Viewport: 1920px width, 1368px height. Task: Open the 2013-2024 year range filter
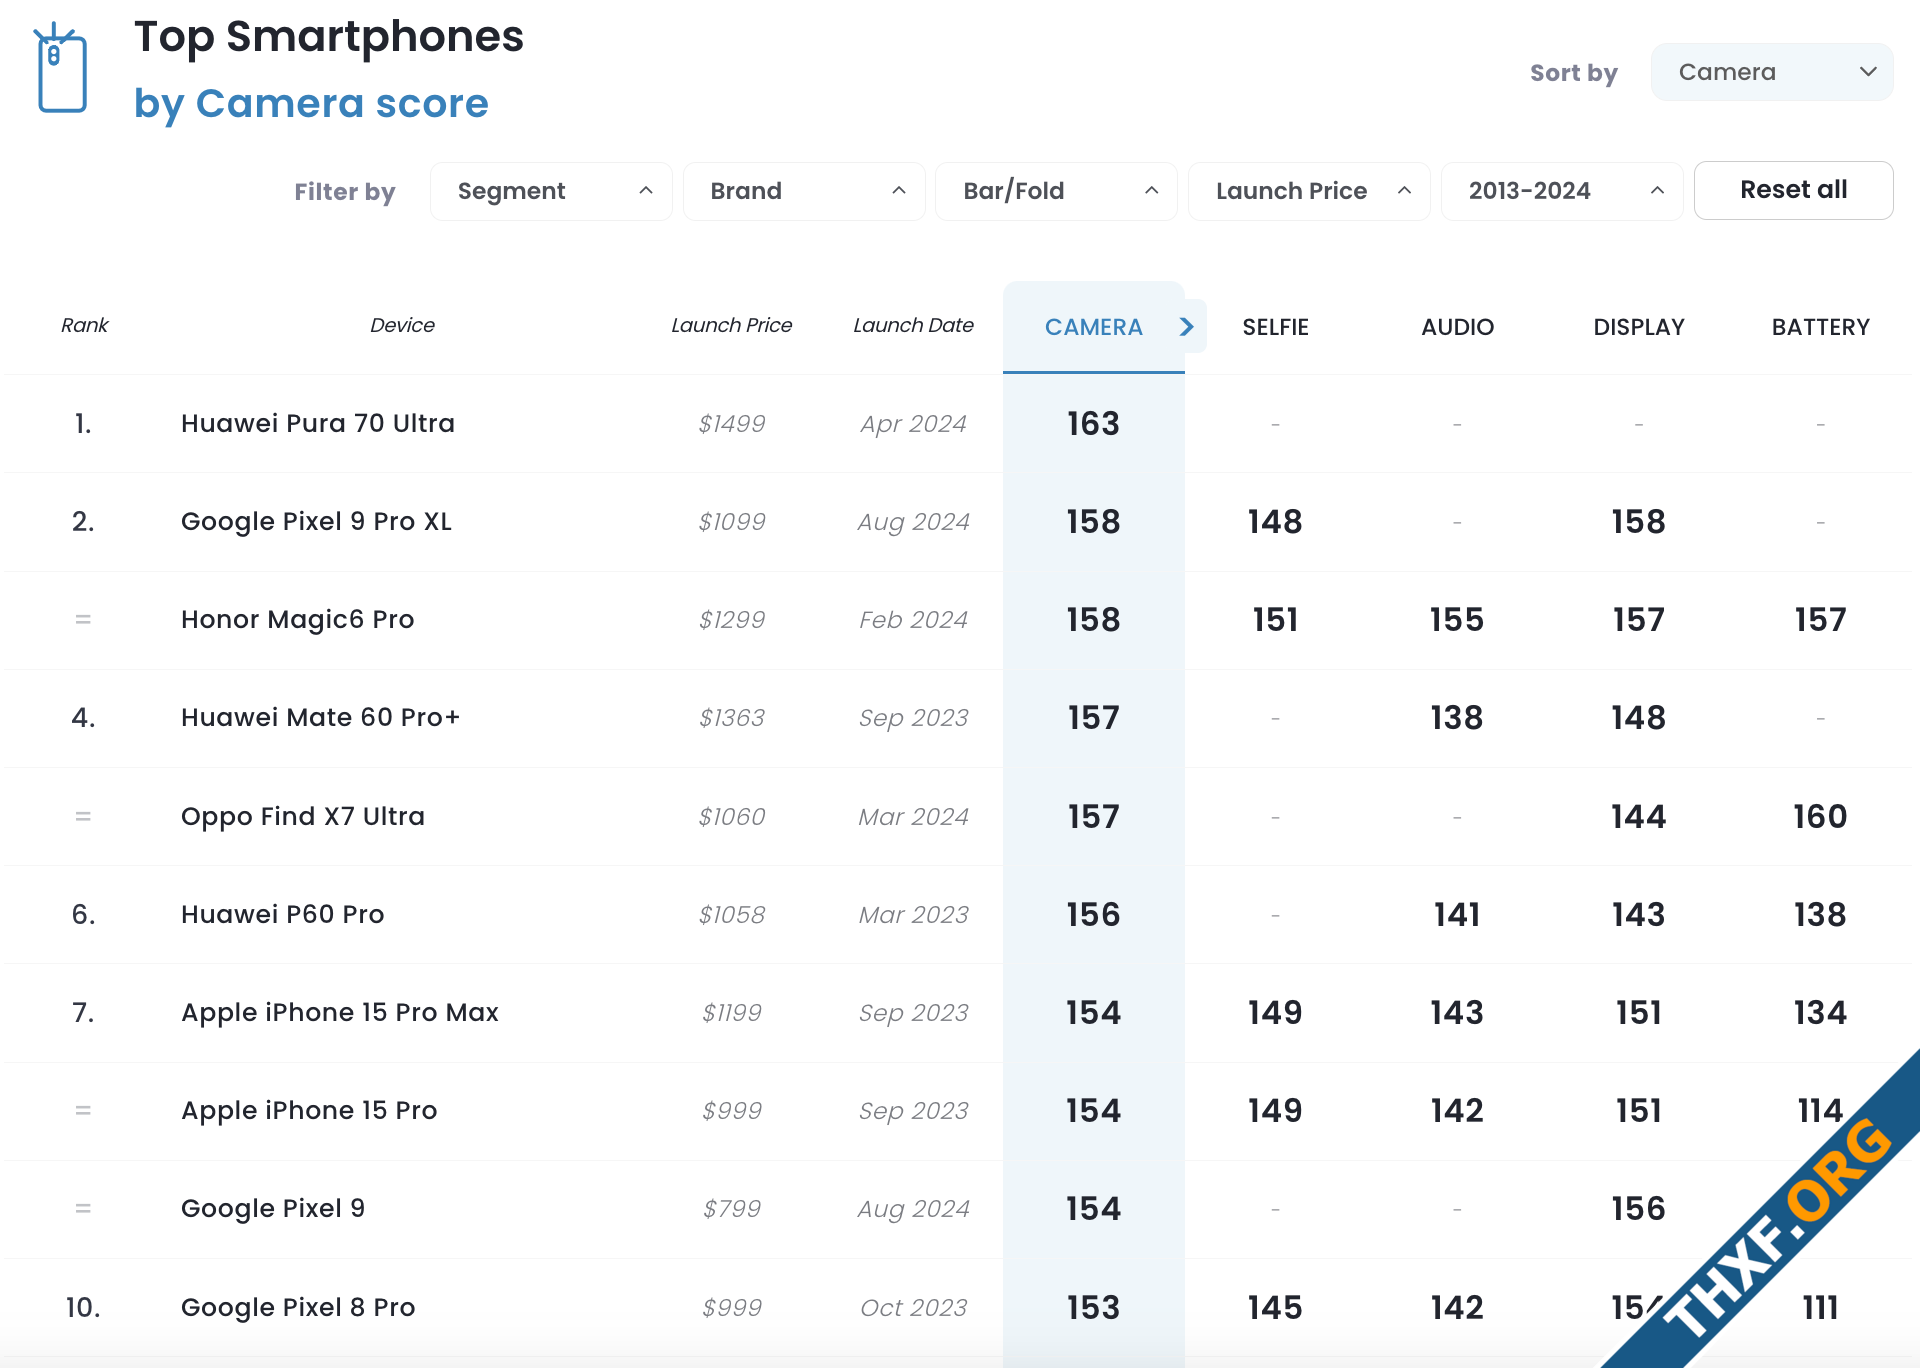coord(1562,191)
